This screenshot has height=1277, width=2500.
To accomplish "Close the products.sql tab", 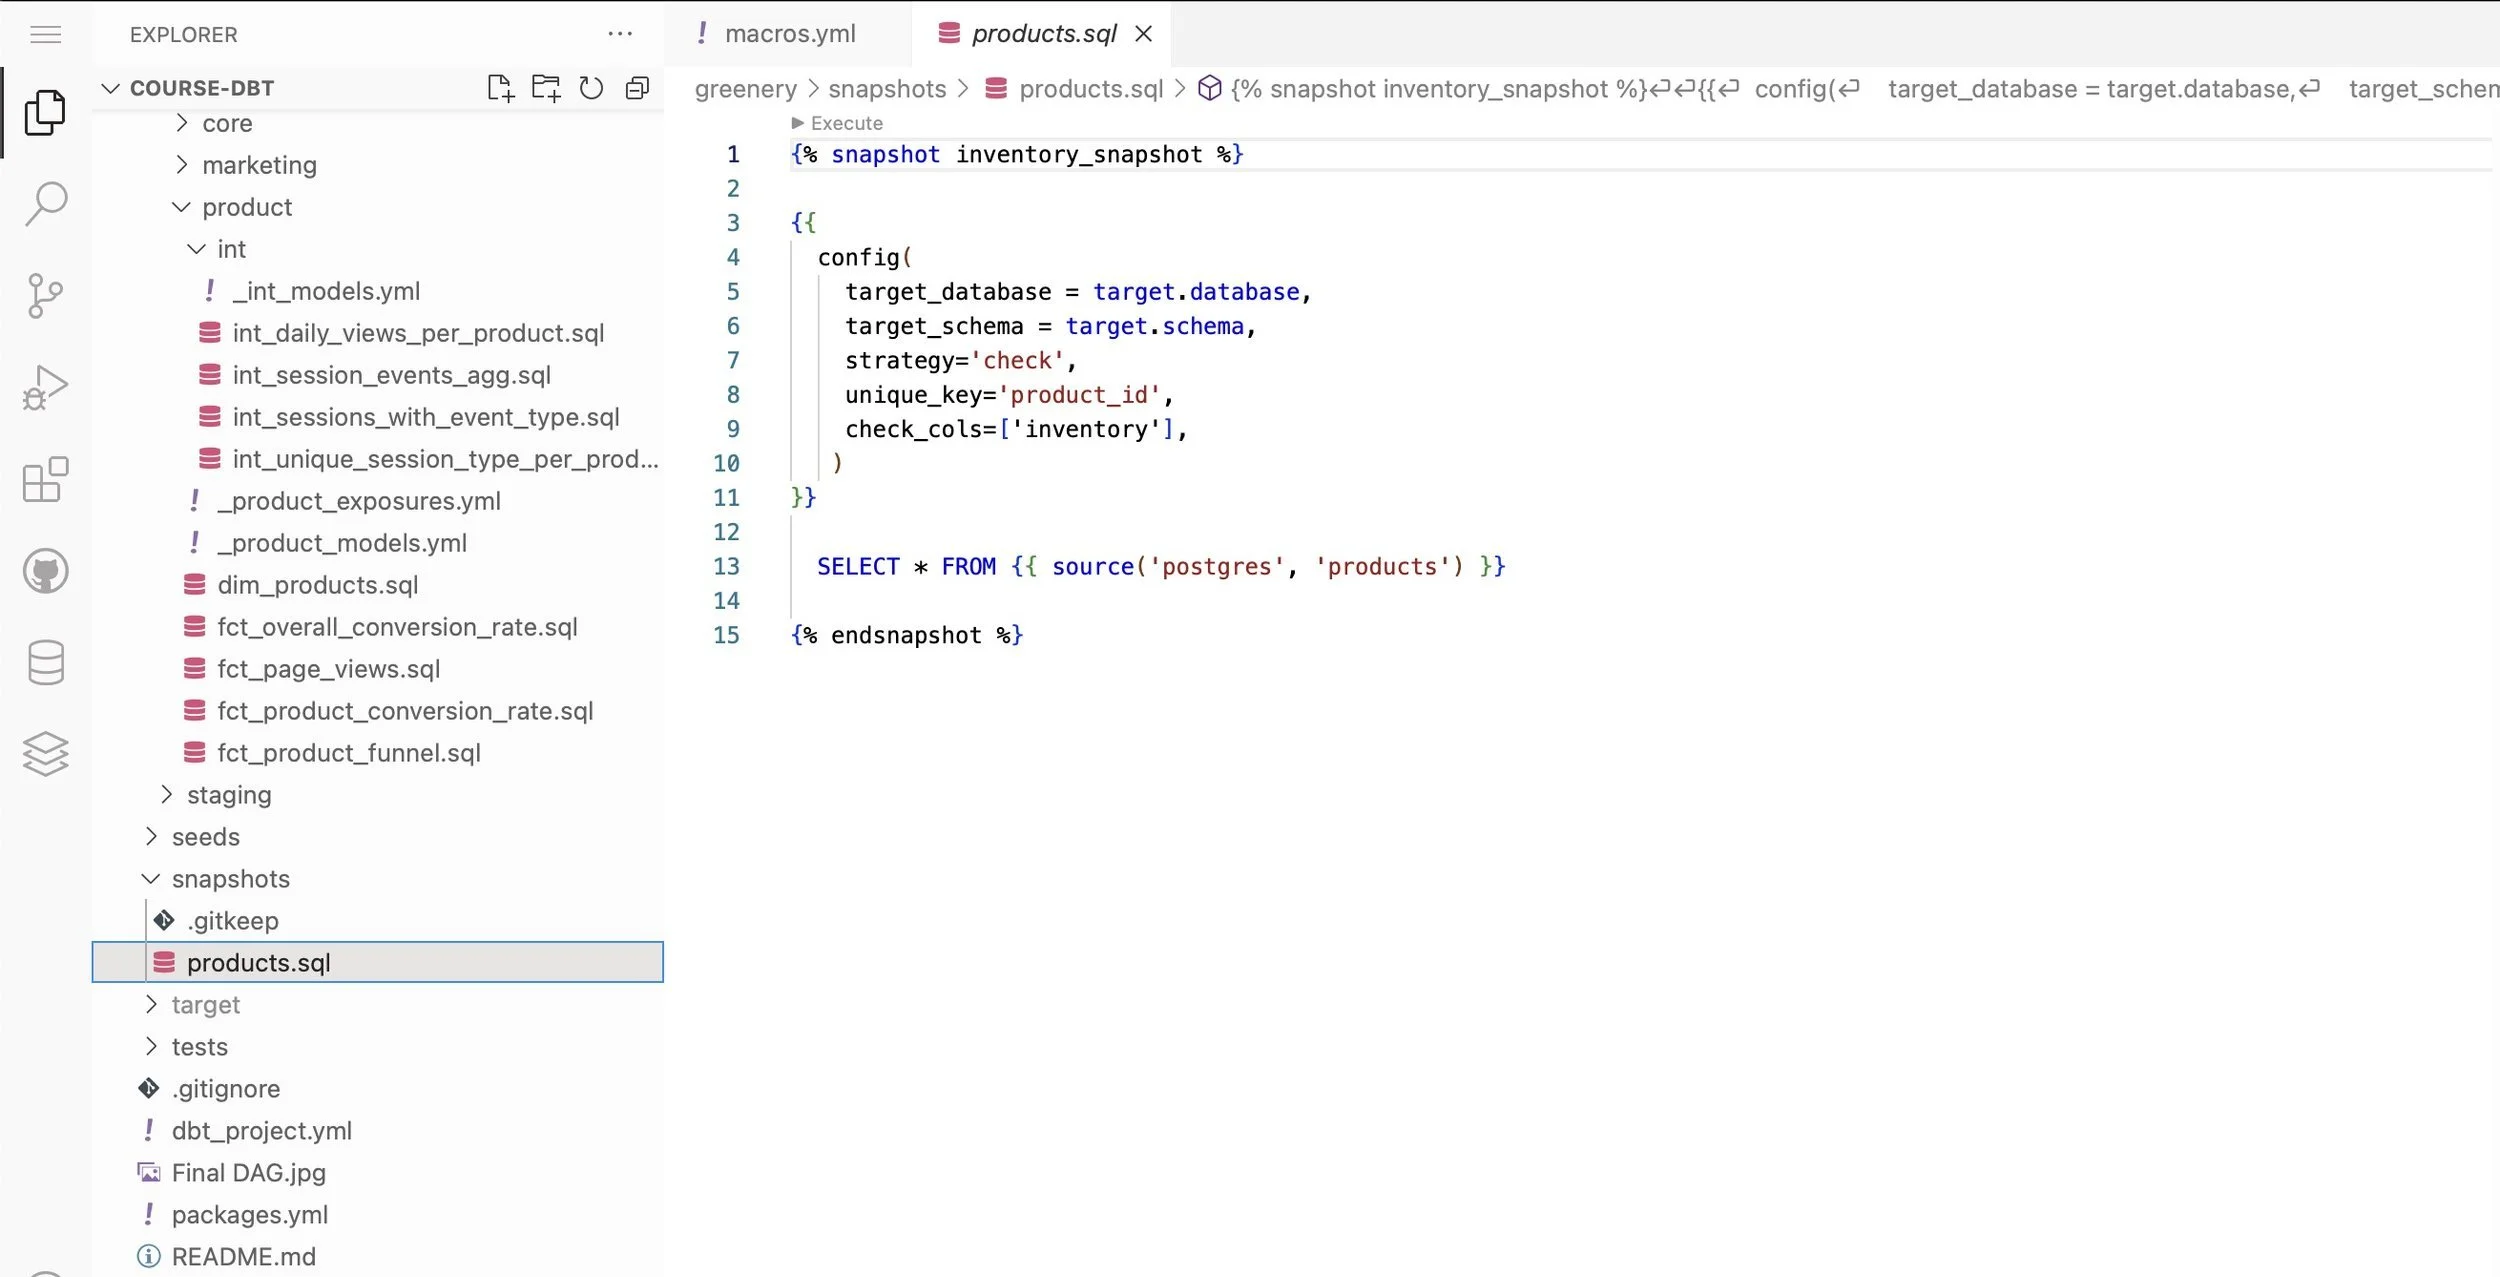I will (1144, 34).
